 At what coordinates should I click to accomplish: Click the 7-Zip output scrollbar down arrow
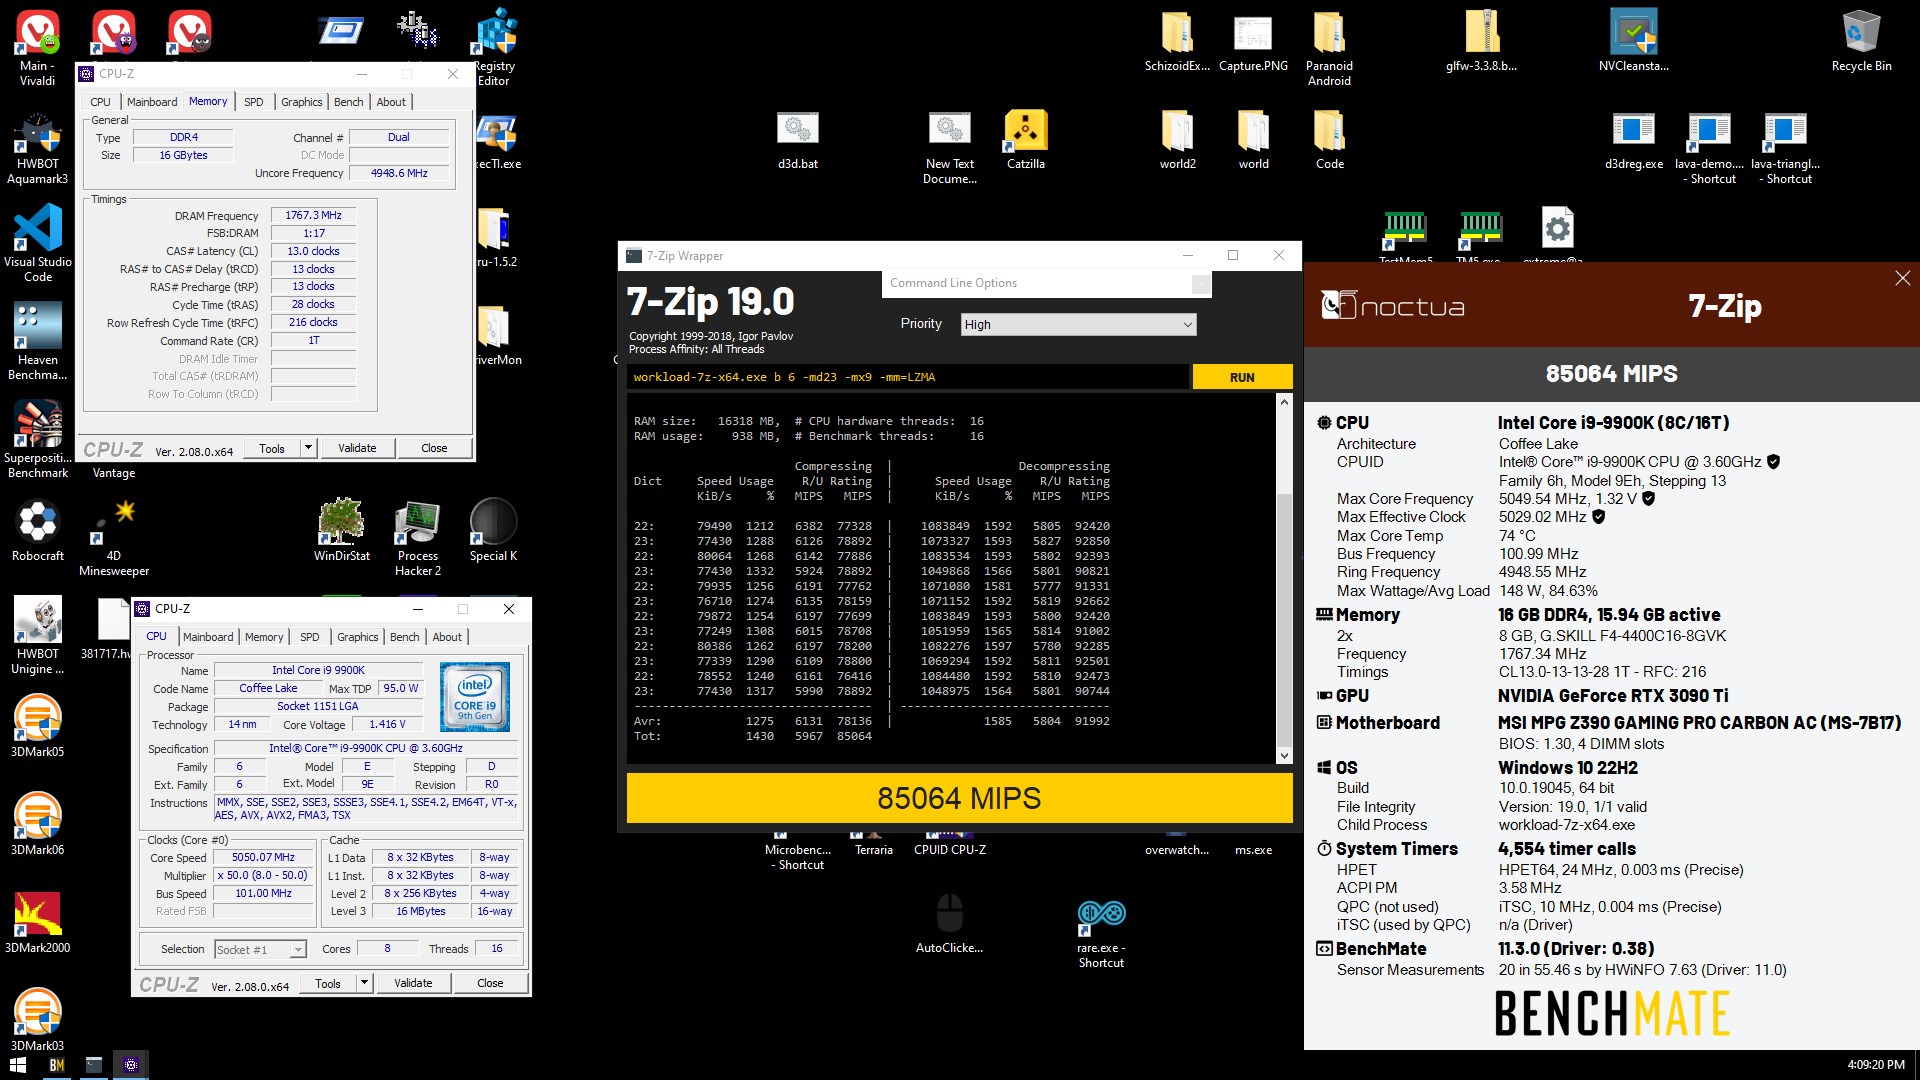tap(1285, 756)
